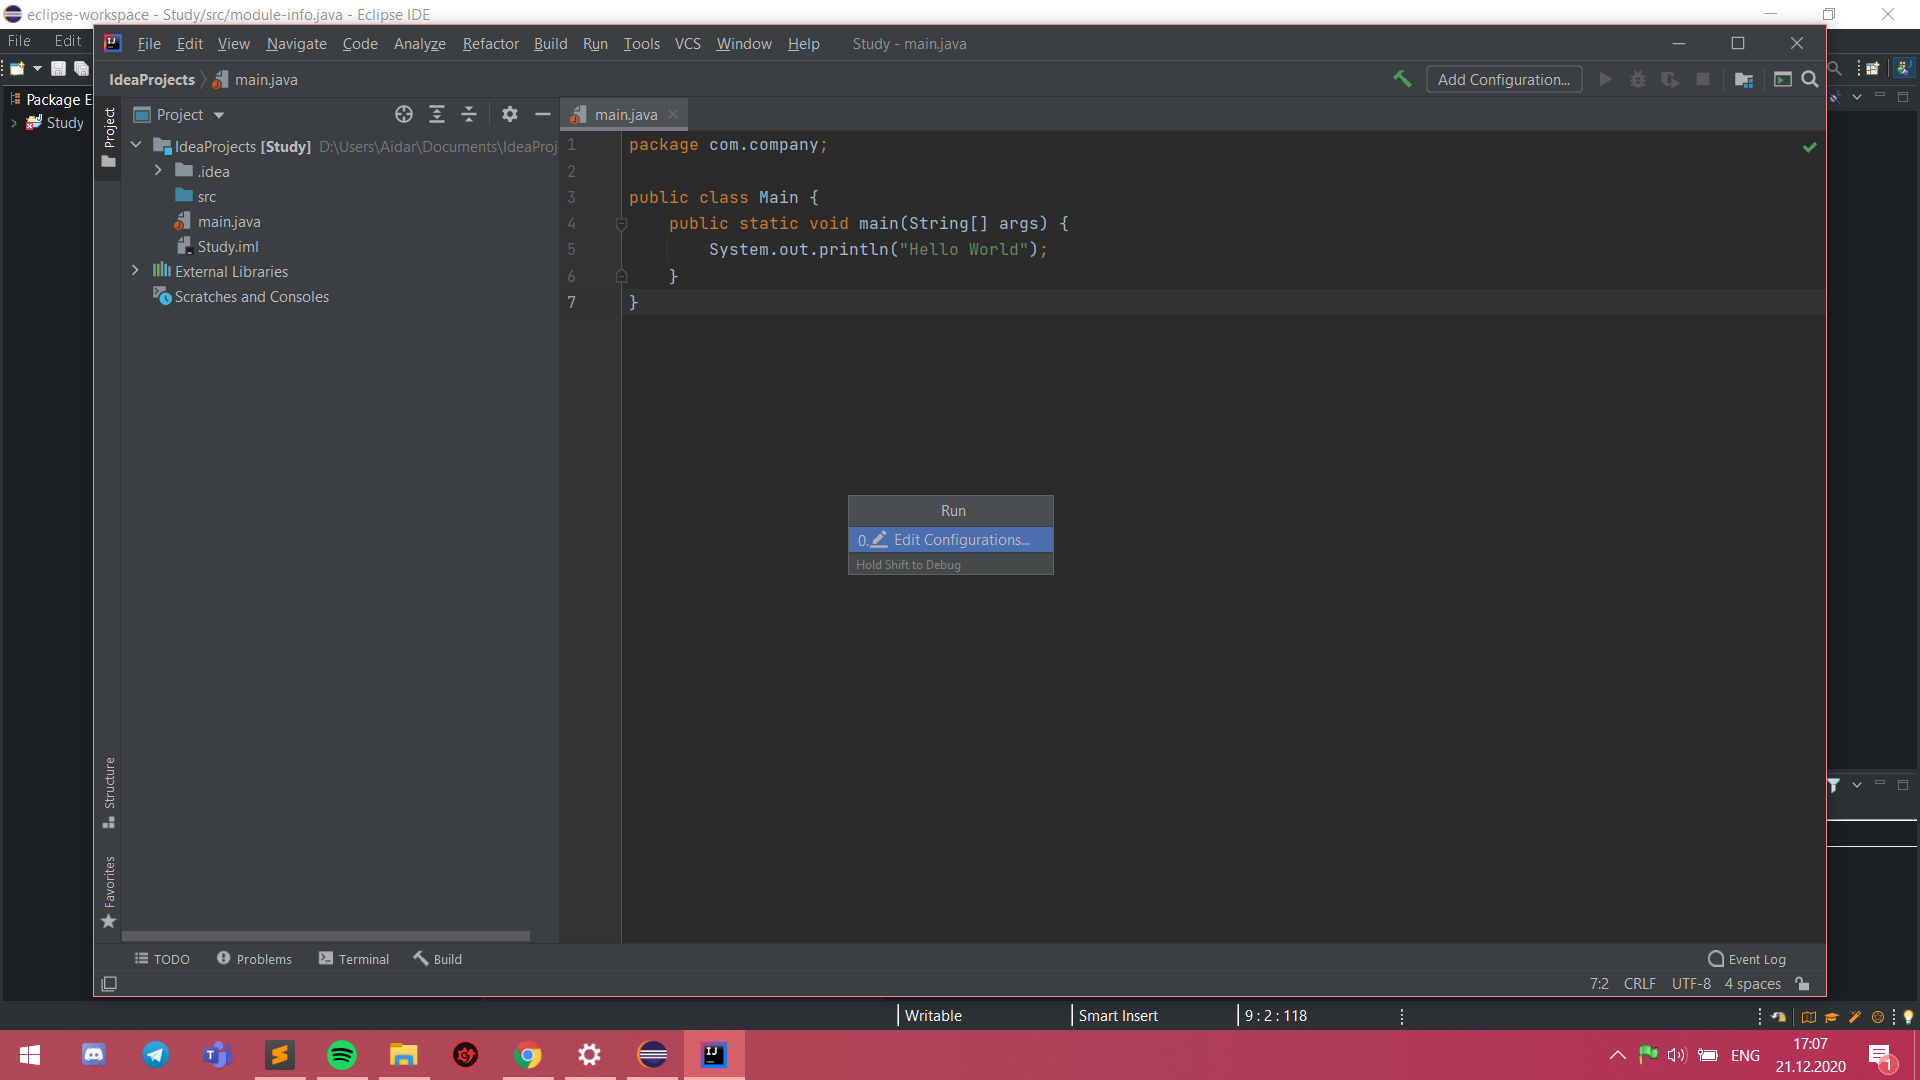This screenshot has height=1080, width=1920.
Task: Click the Build Project hammer icon
Action: [x=1402, y=79]
